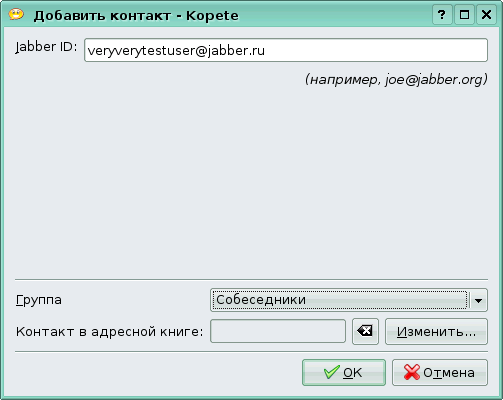Open the Группа dropdown arrow
This screenshot has width=503, height=400.
pyautogui.click(x=479, y=300)
